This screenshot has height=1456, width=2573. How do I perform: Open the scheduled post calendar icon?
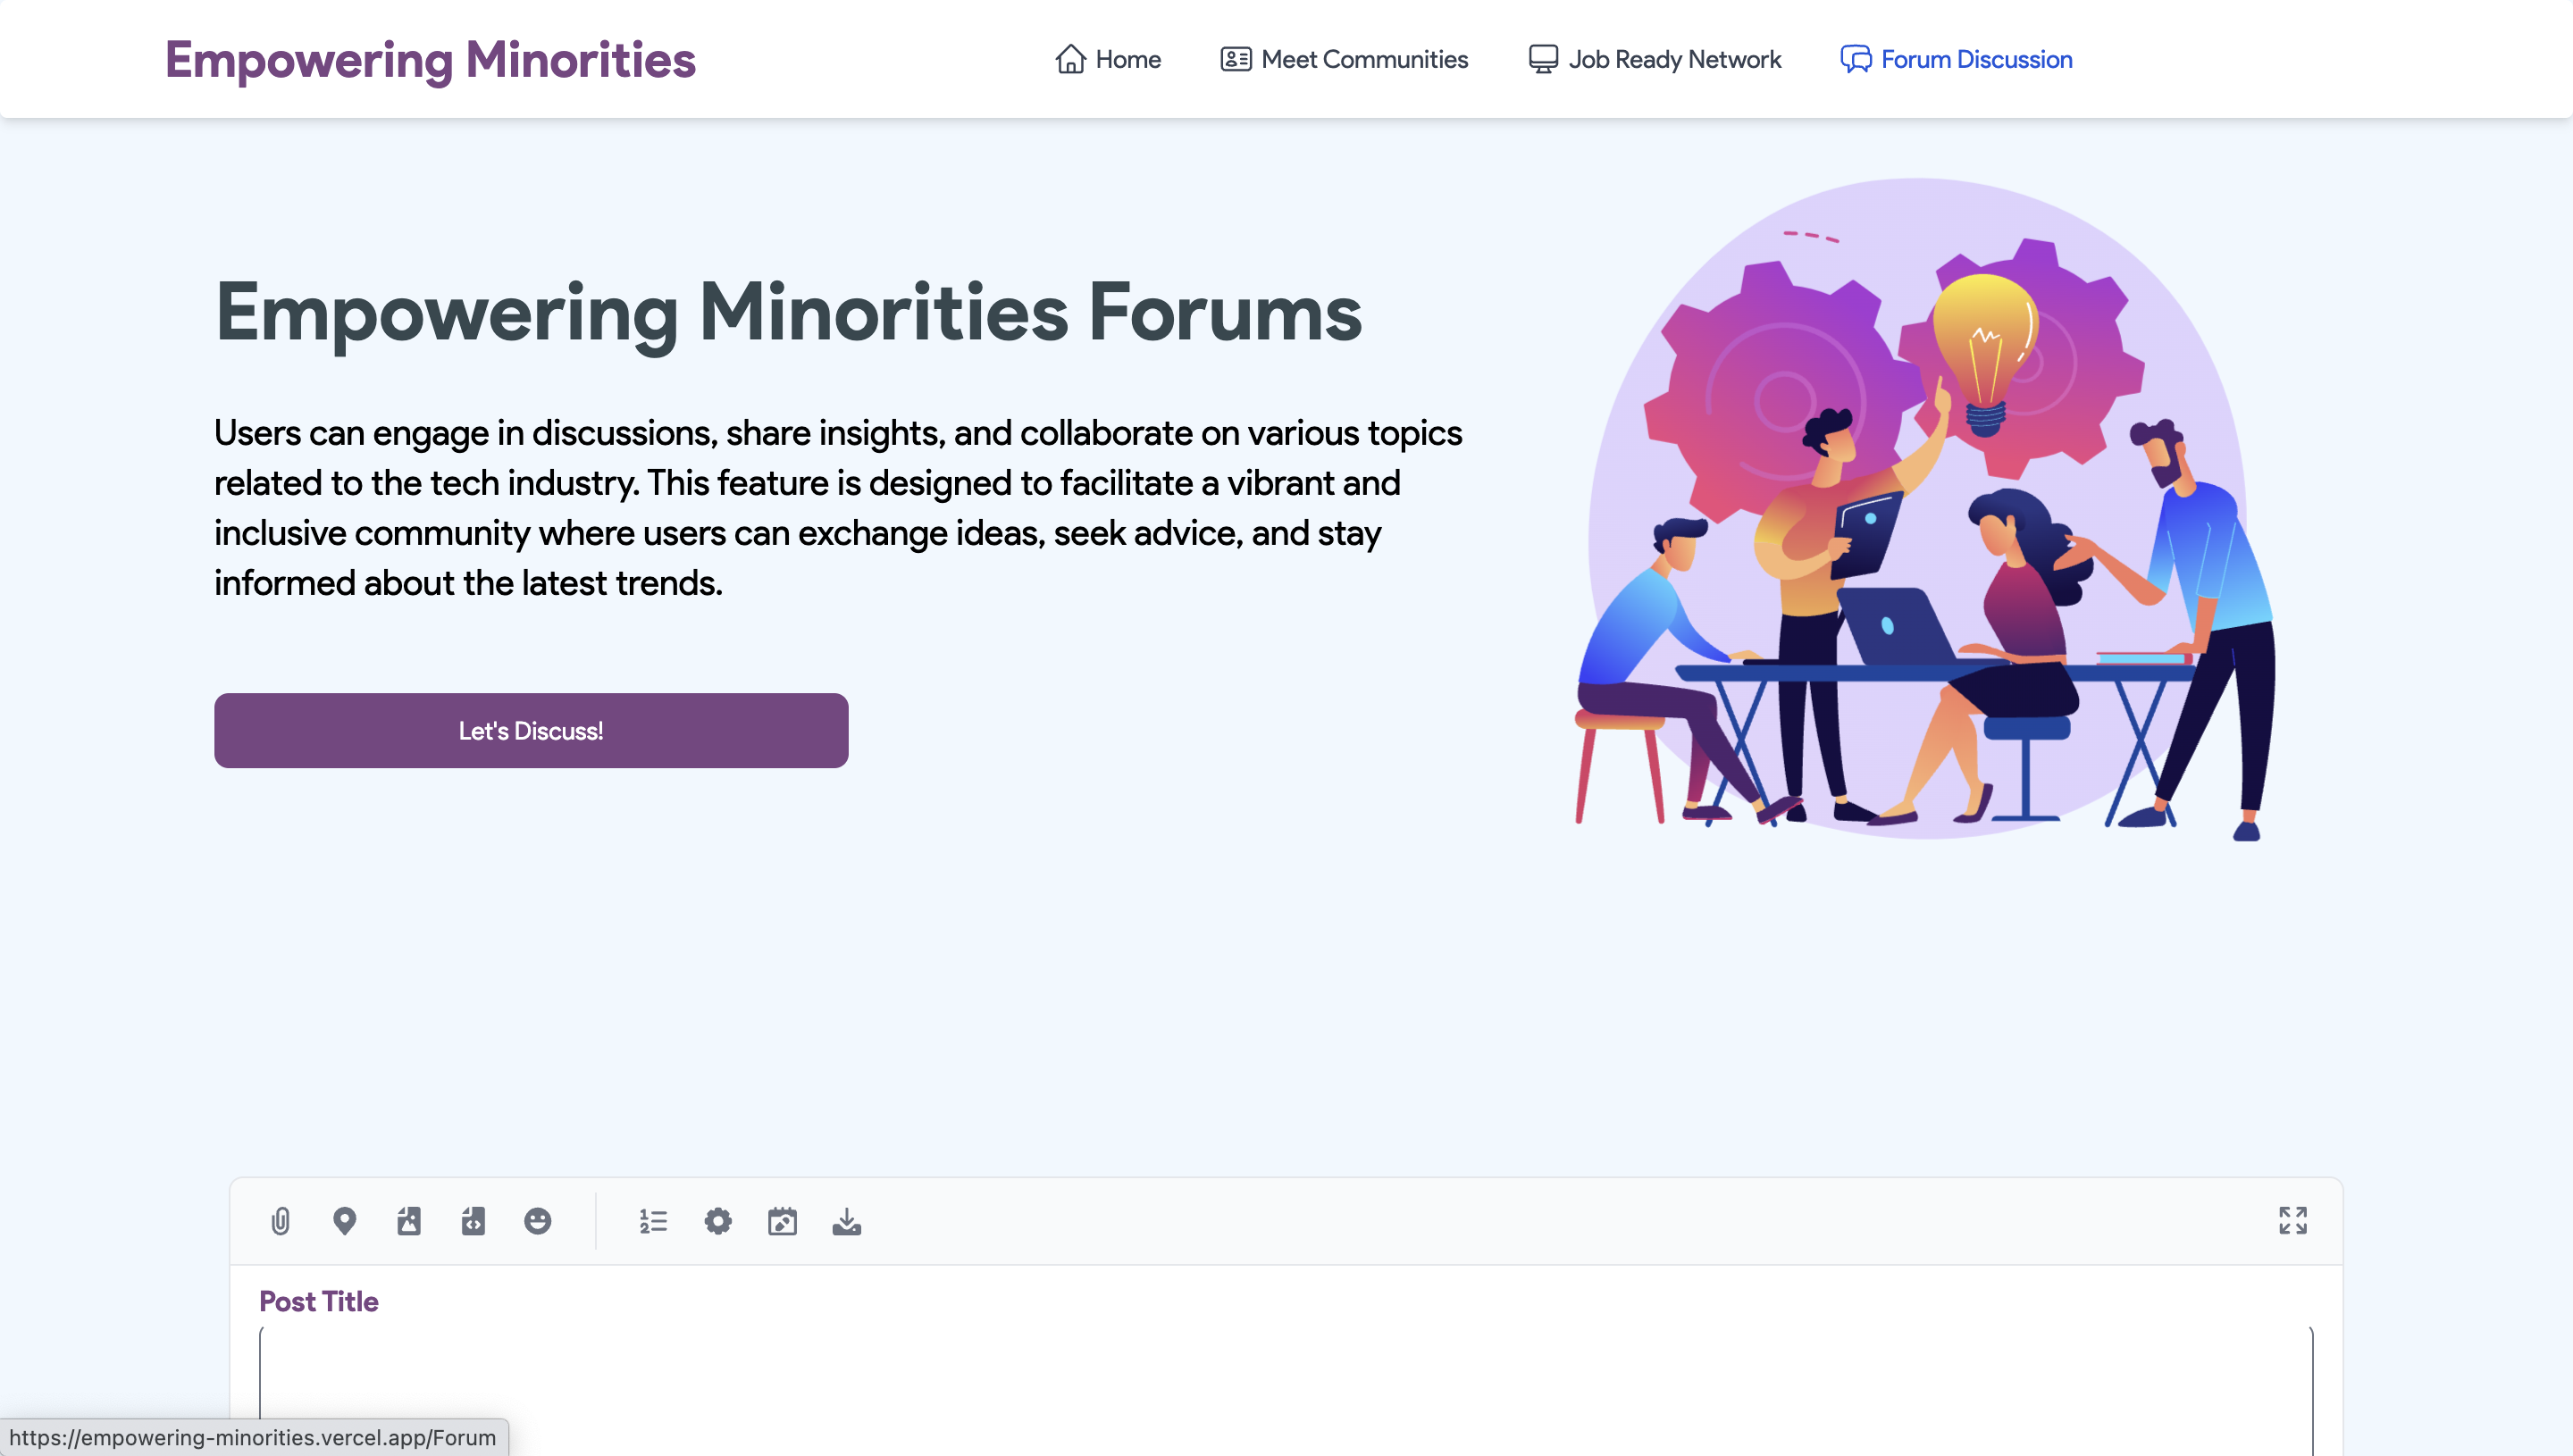pyautogui.click(x=783, y=1220)
